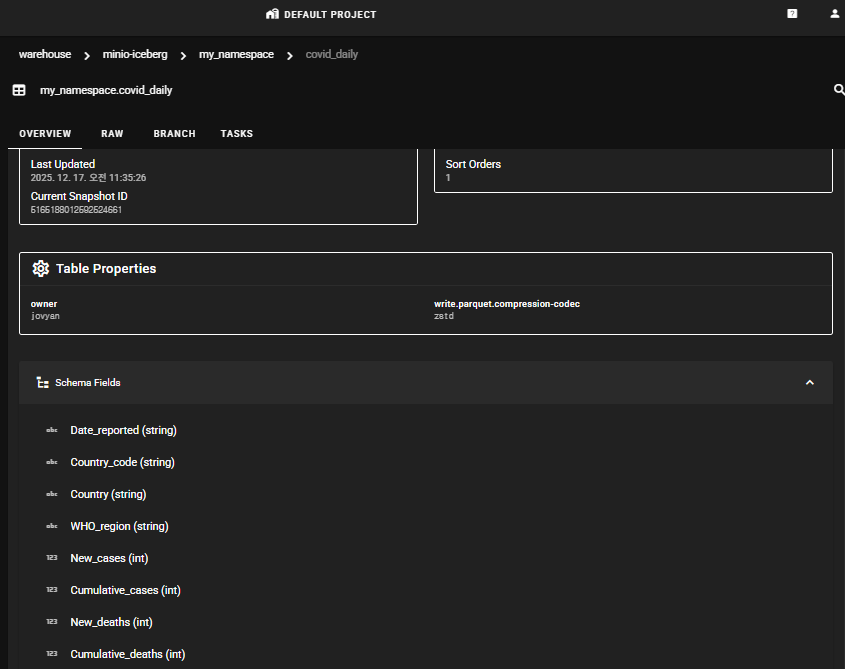Click the int type icon for New_cases

[52, 558]
